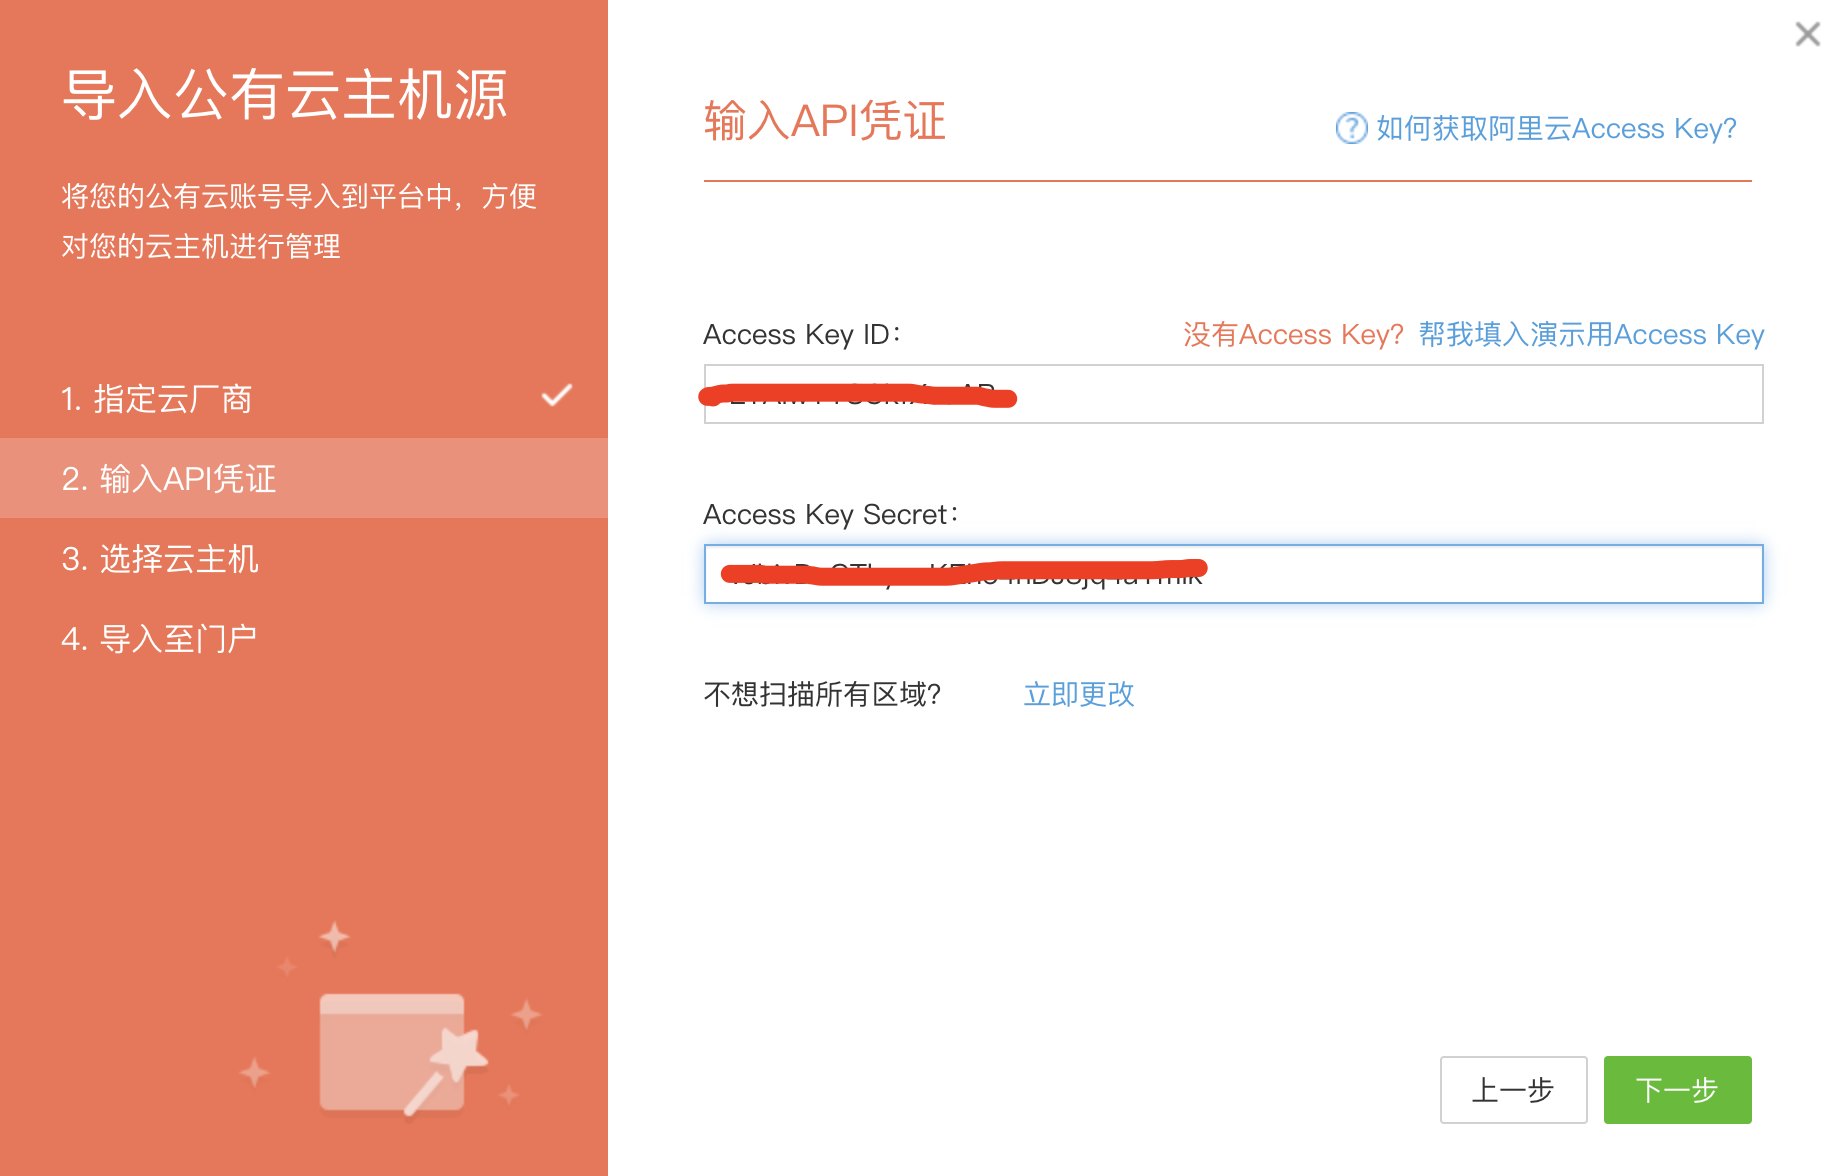Image resolution: width=1836 pixels, height=1176 pixels.
Task: Select step 3. 选择云主机
Action: pos(160,559)
